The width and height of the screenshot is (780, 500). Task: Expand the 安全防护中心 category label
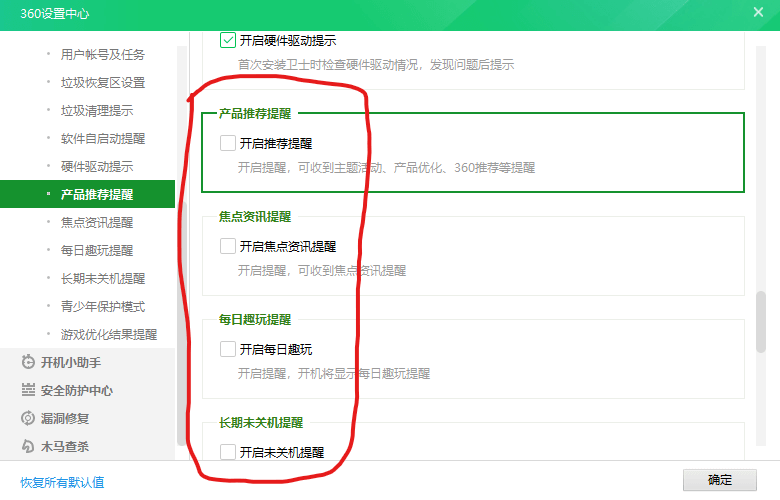click(77, 391)
